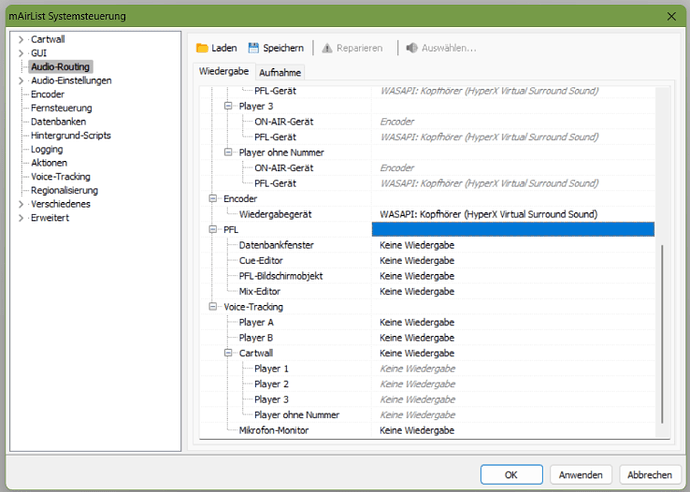
Task: Select the Mikrofon-Monitor row
Action: [274, 430]
